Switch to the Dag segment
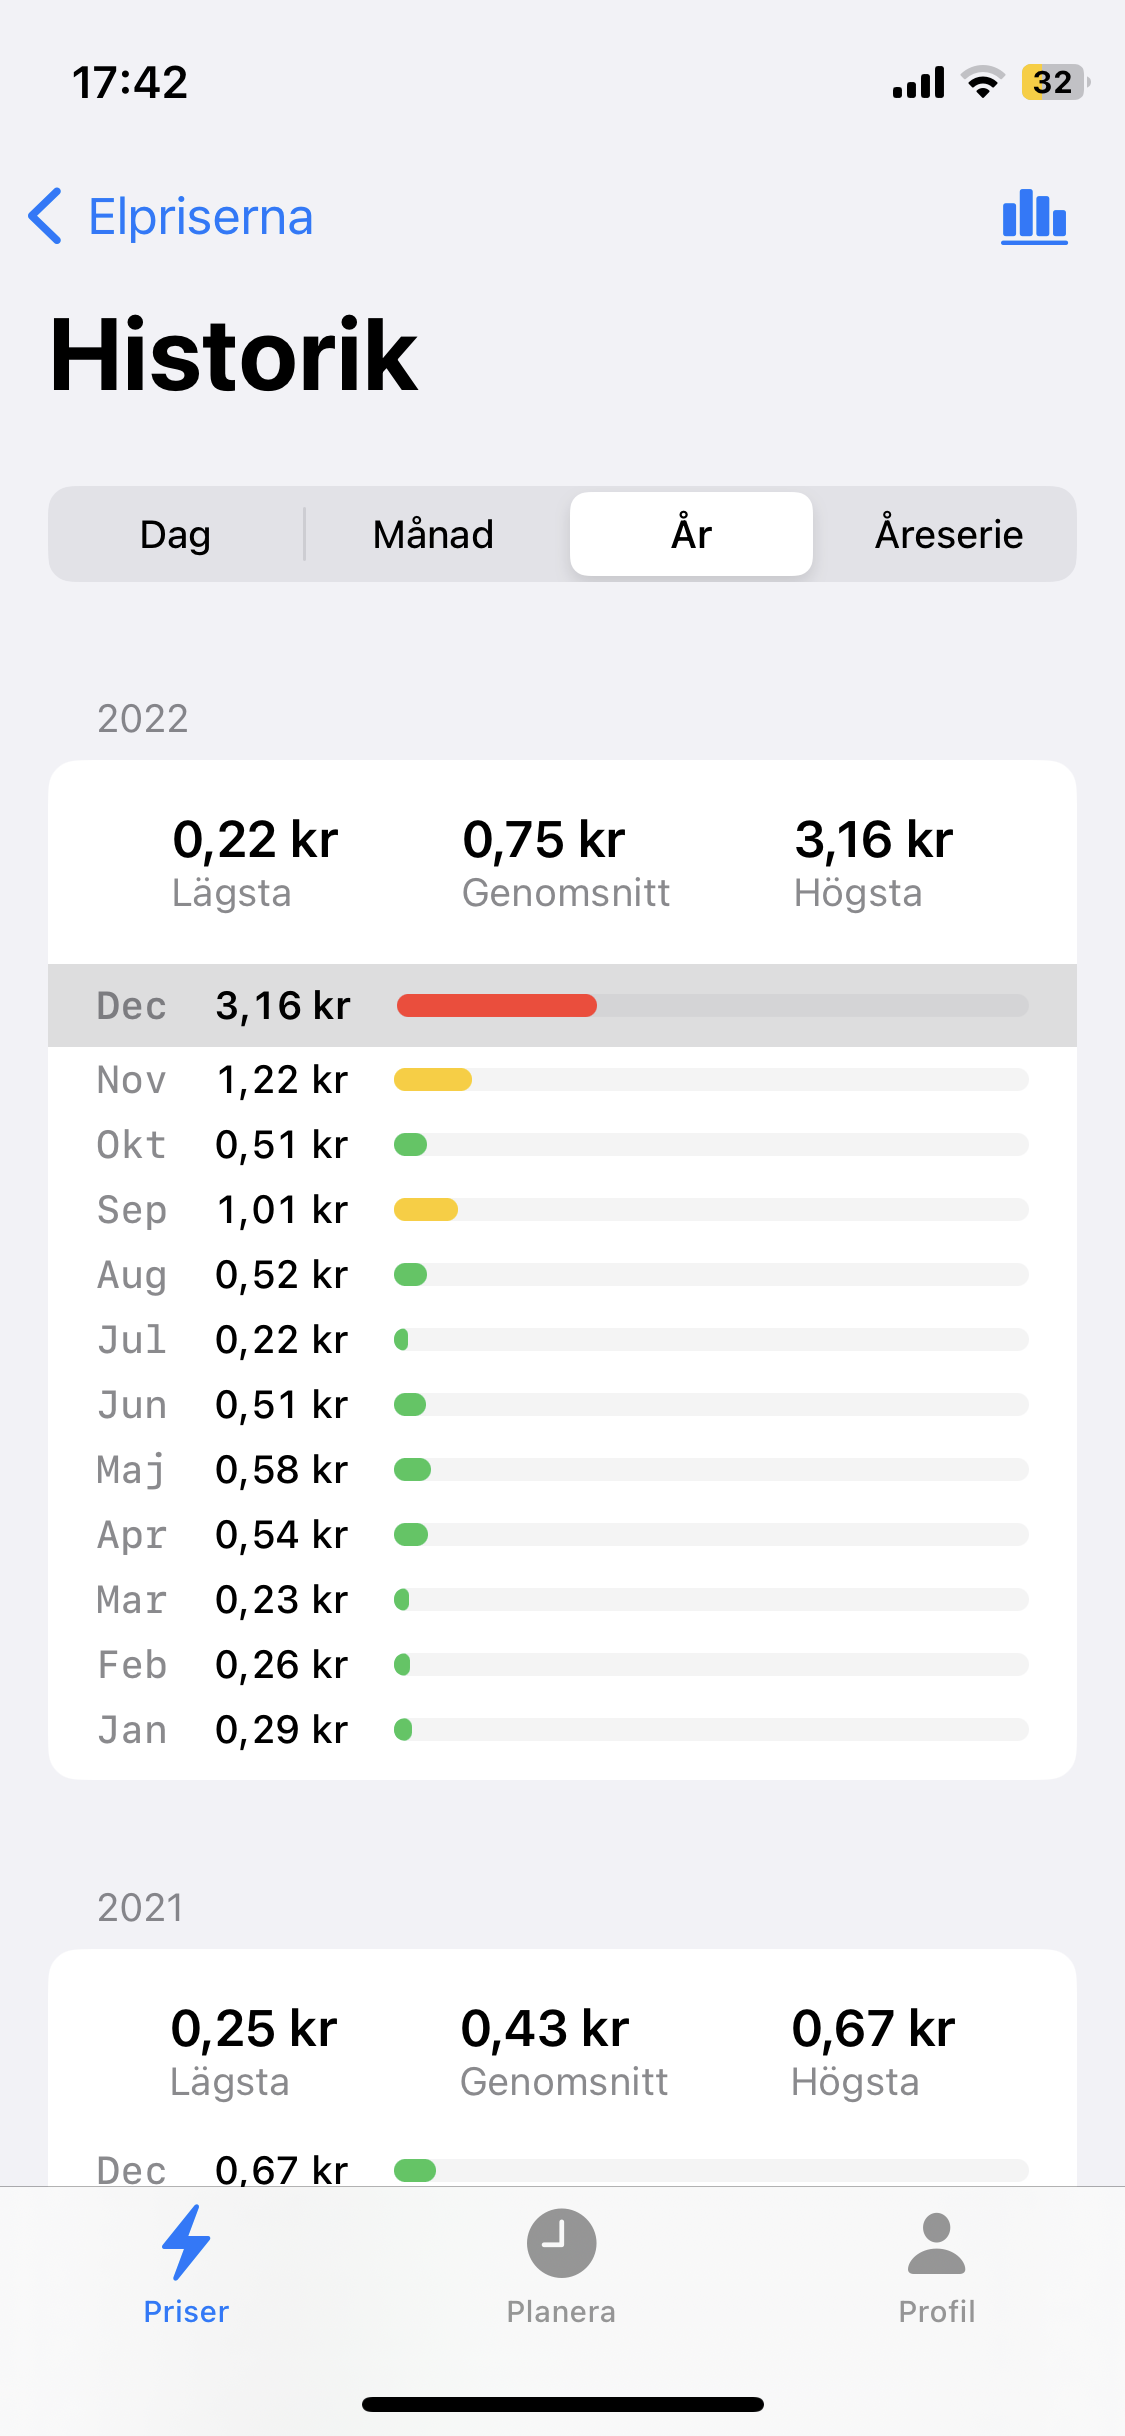Viewport: 1125px width, 2436px height. [x=176, y=534]
